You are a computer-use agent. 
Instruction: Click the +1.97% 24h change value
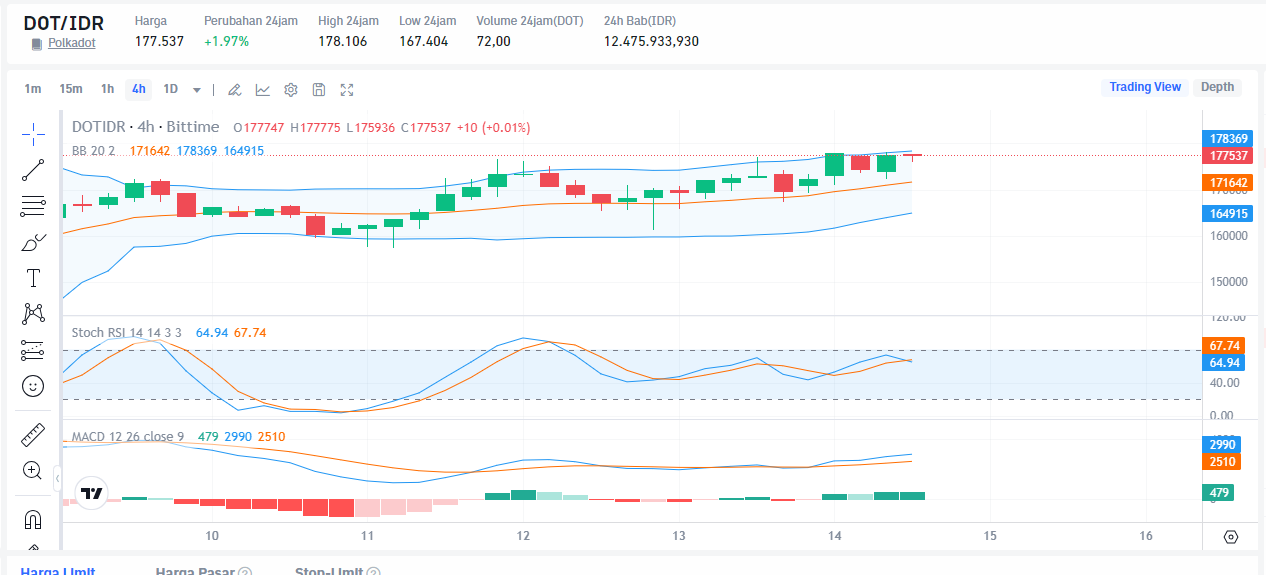(x=227, y=41)
